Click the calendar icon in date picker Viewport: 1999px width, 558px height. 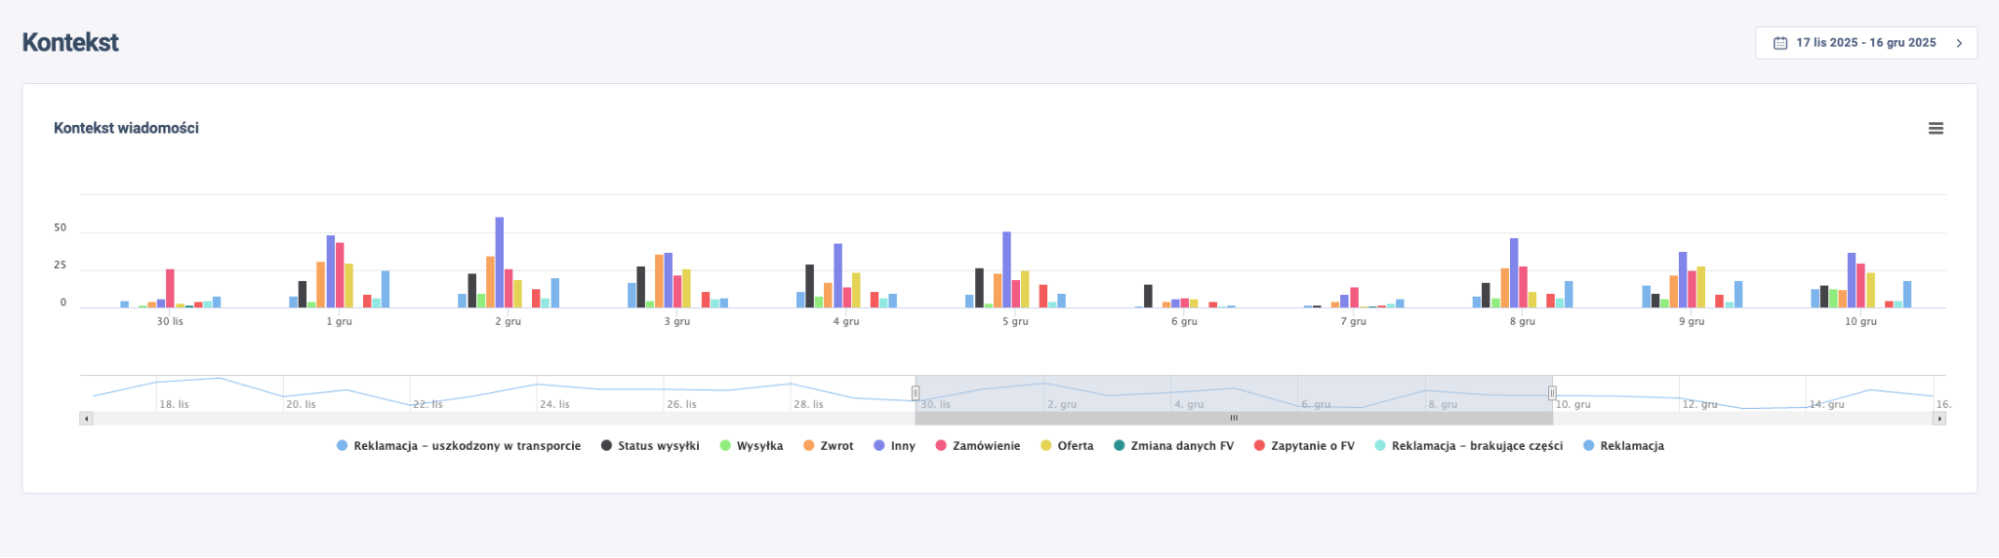[1780, 43]
